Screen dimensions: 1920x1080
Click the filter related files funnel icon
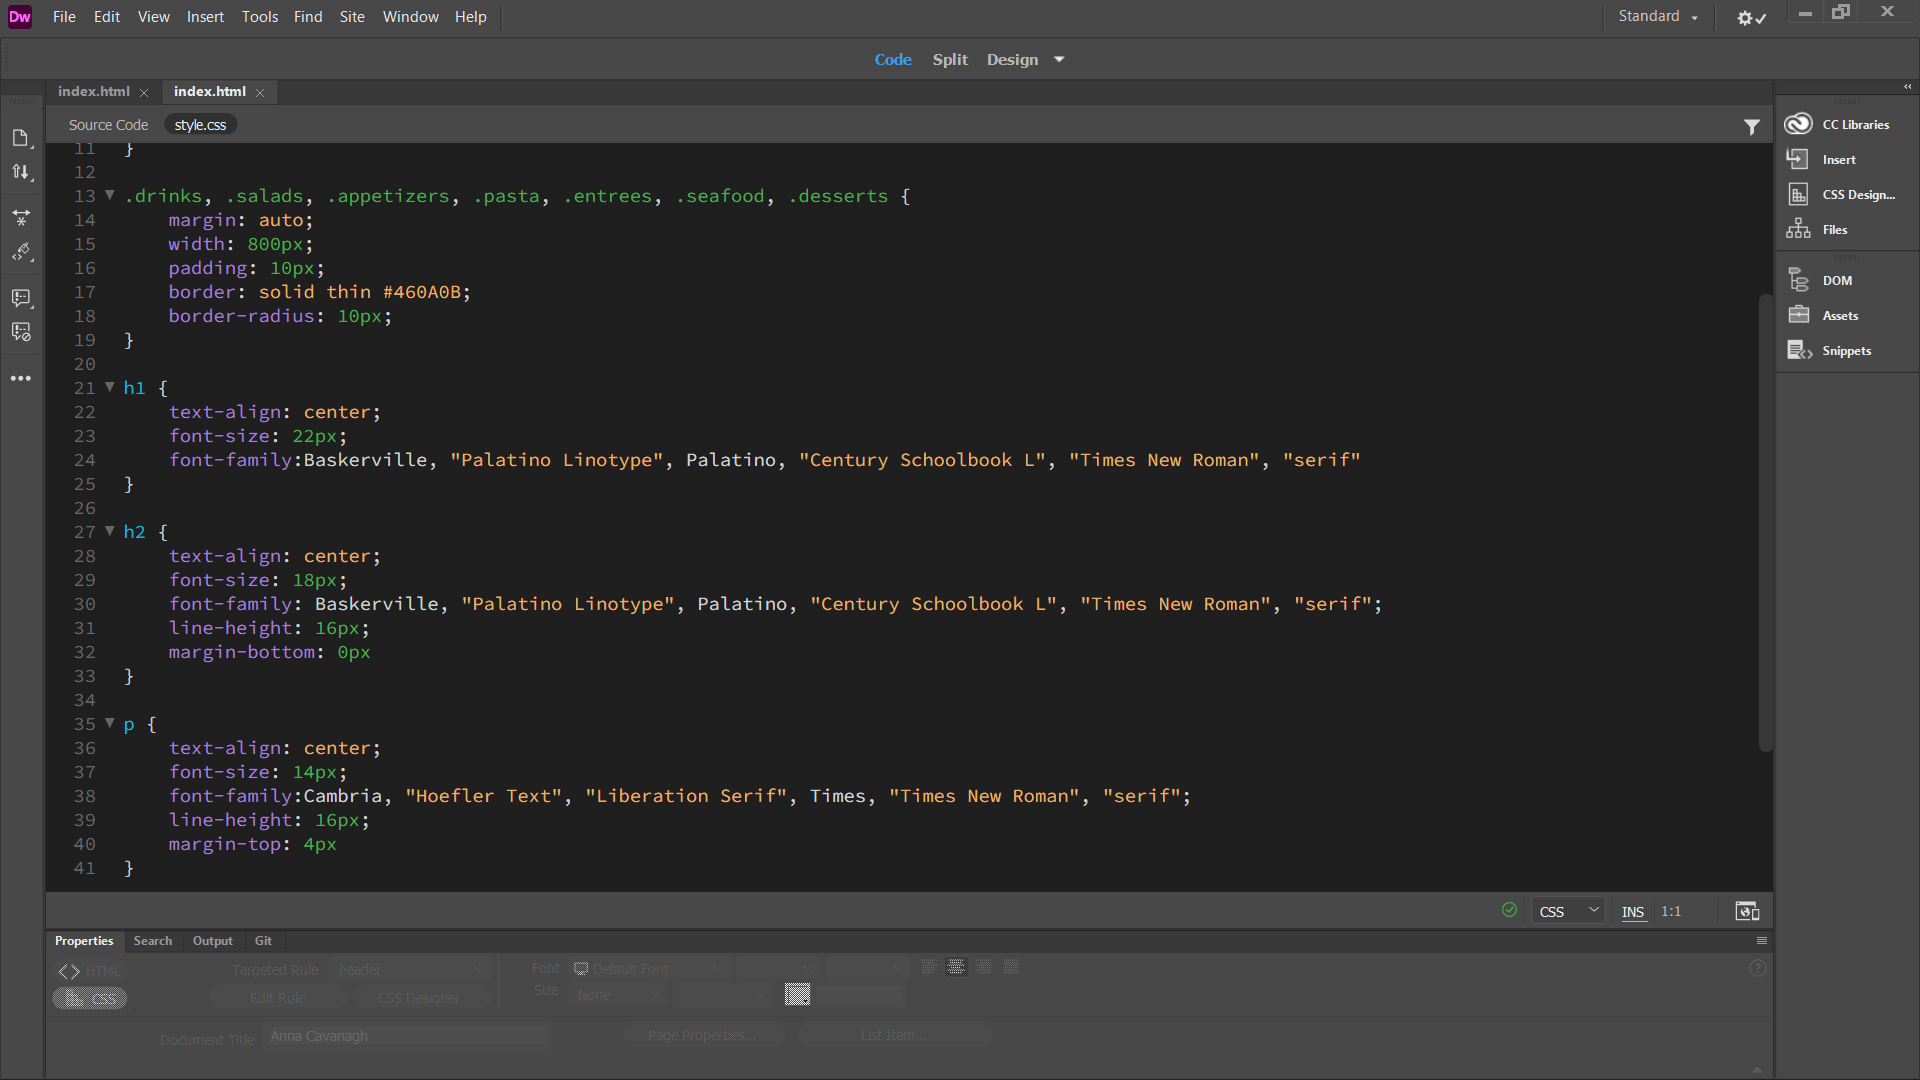[x=1752, y=126]
